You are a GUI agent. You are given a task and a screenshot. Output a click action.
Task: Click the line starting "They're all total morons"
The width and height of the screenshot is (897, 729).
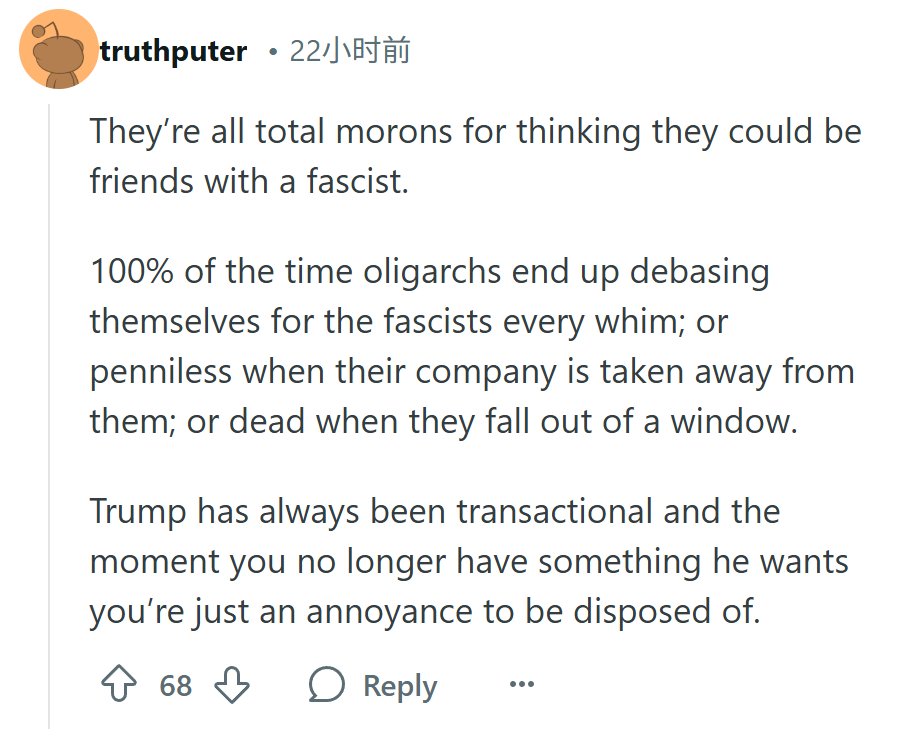point(475,132)
